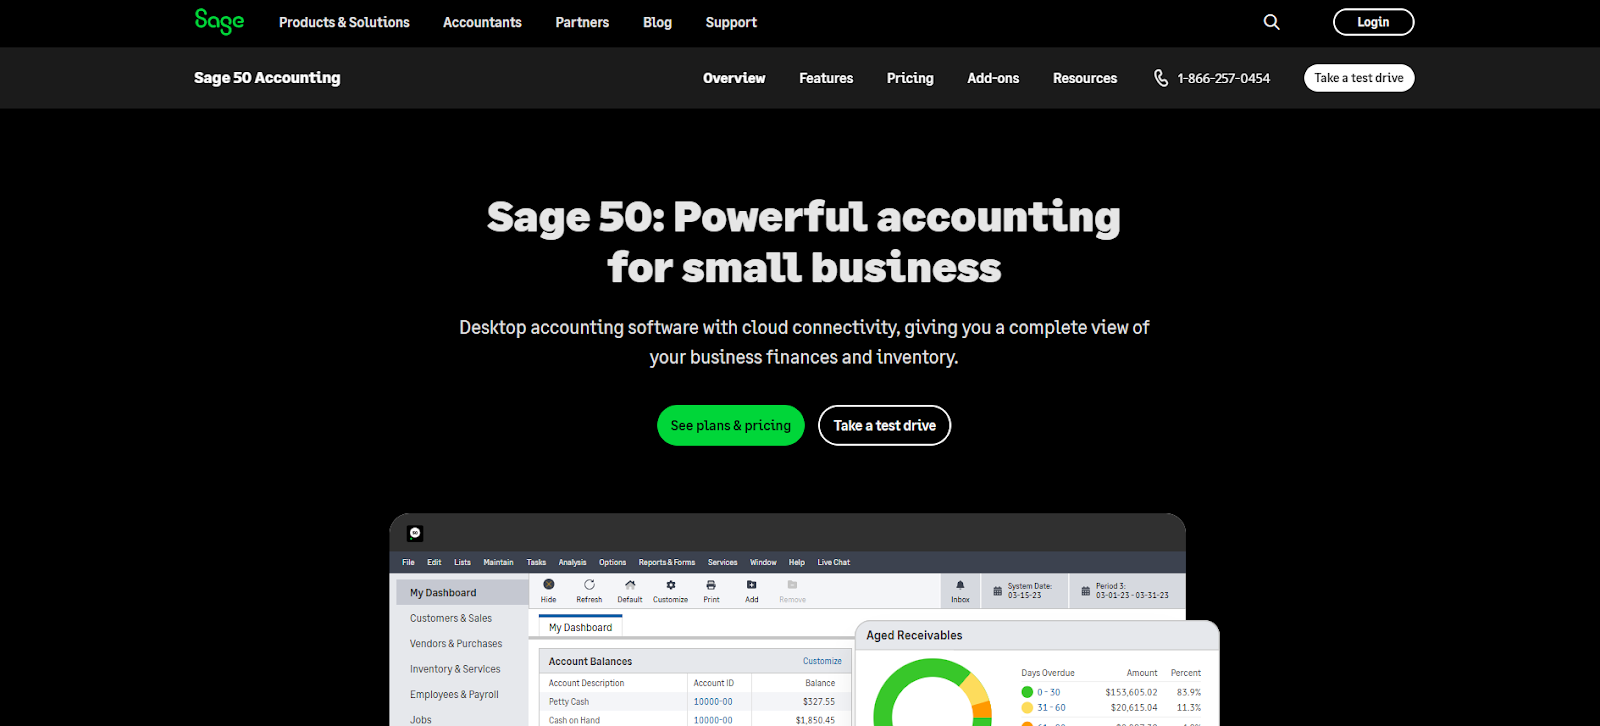Click the Aged Receivables donut chart
The image size is (1600, 726).
click(x=933, y=693)
